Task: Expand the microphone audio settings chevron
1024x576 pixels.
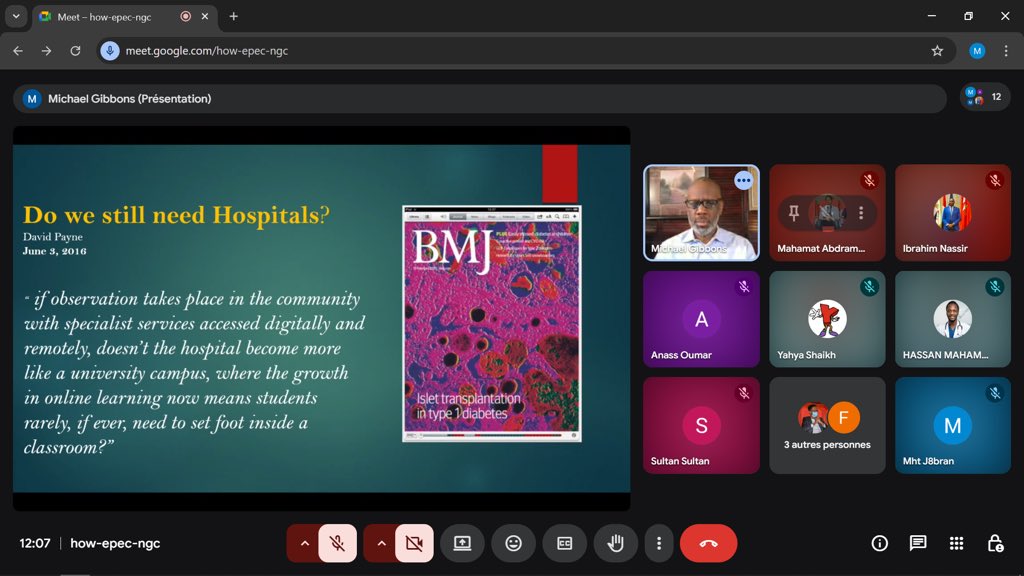Action: click(304, 543)
